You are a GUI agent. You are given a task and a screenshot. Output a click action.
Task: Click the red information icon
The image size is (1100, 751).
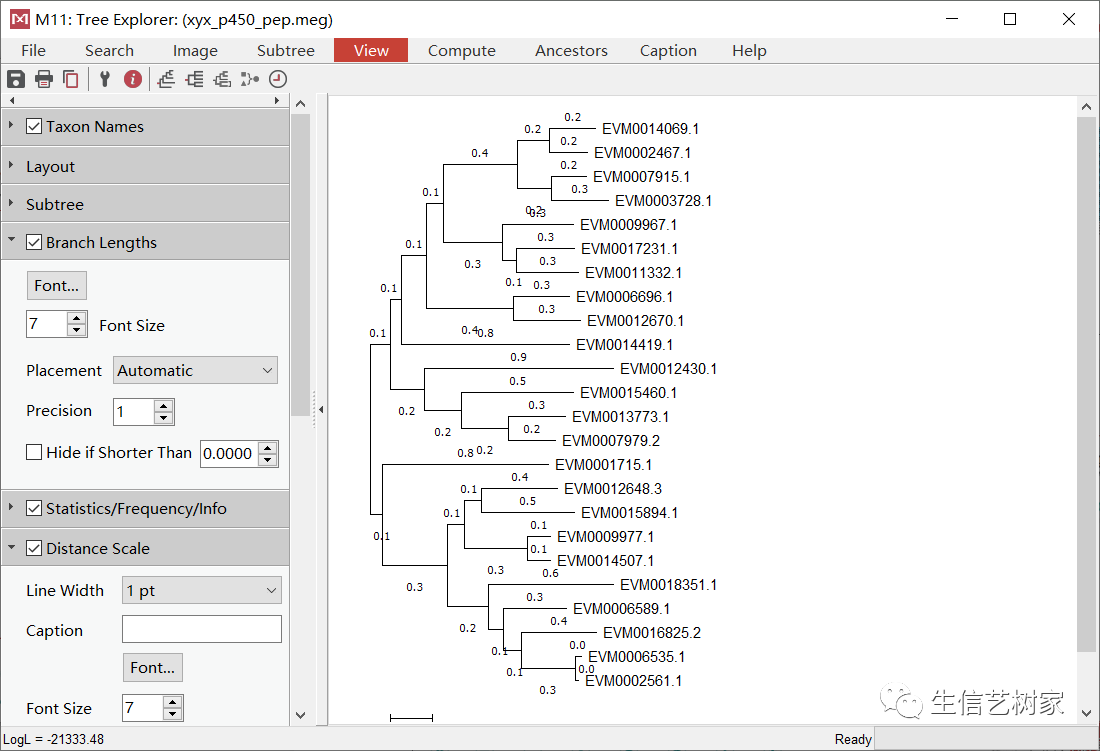click(133, 79)
